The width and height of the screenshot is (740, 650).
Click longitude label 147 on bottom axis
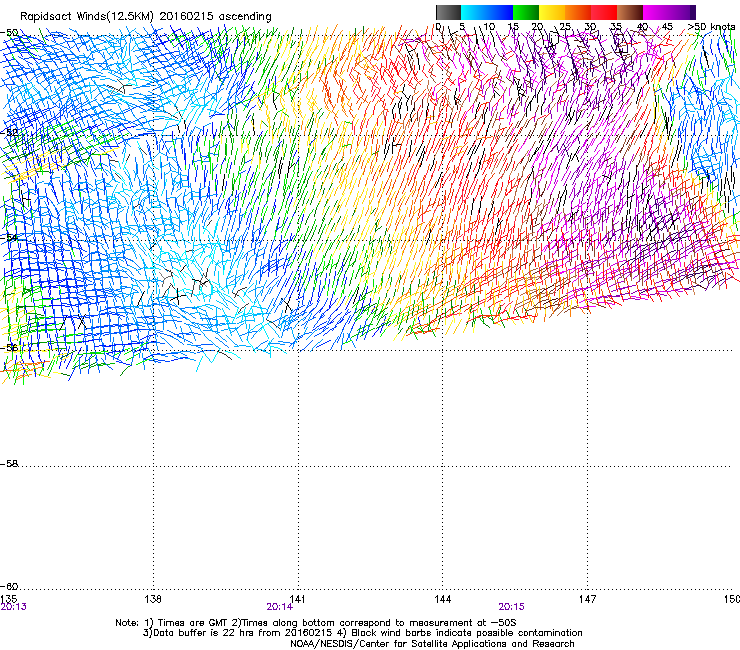[x=587, y=599]
